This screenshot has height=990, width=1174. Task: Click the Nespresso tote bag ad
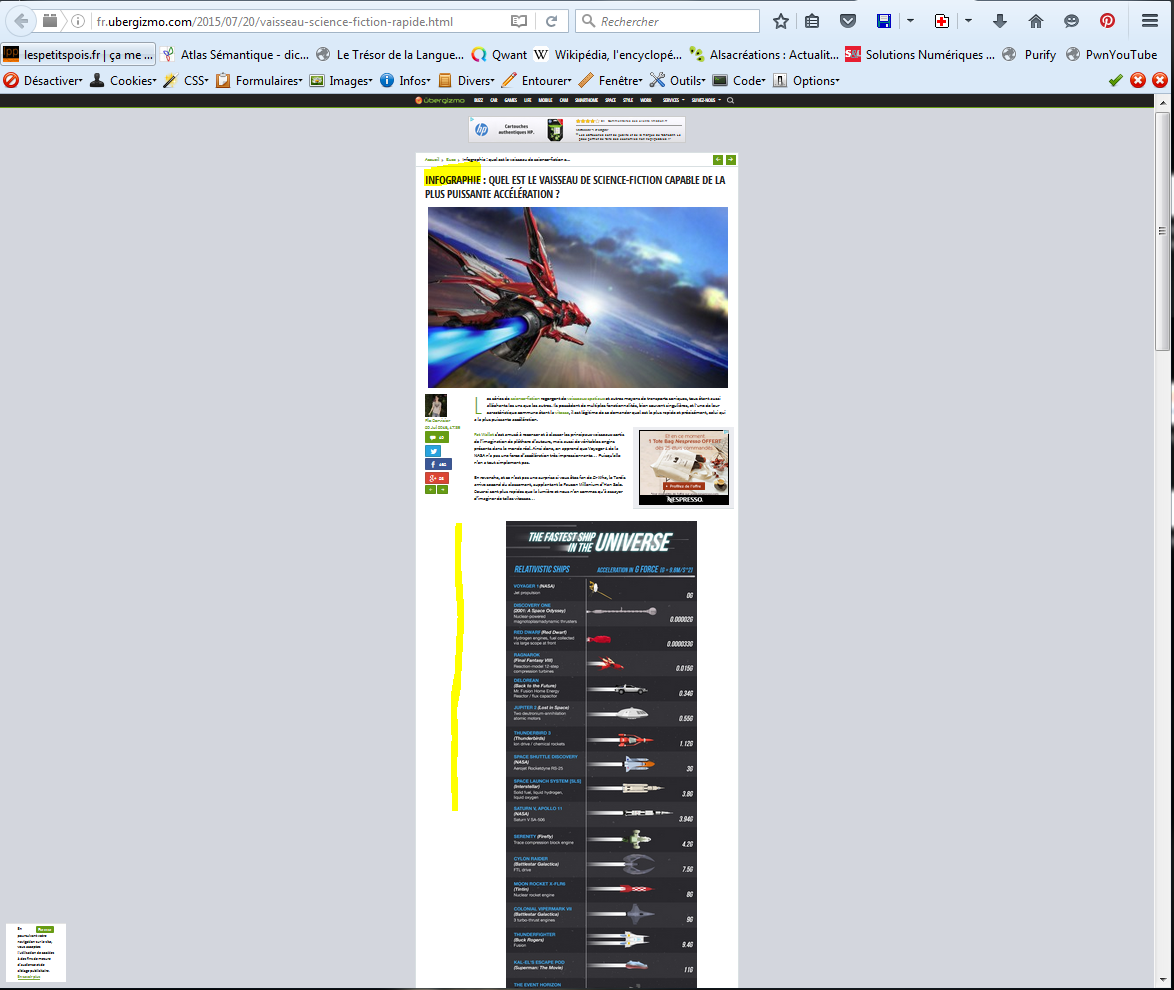coord(684,467)
